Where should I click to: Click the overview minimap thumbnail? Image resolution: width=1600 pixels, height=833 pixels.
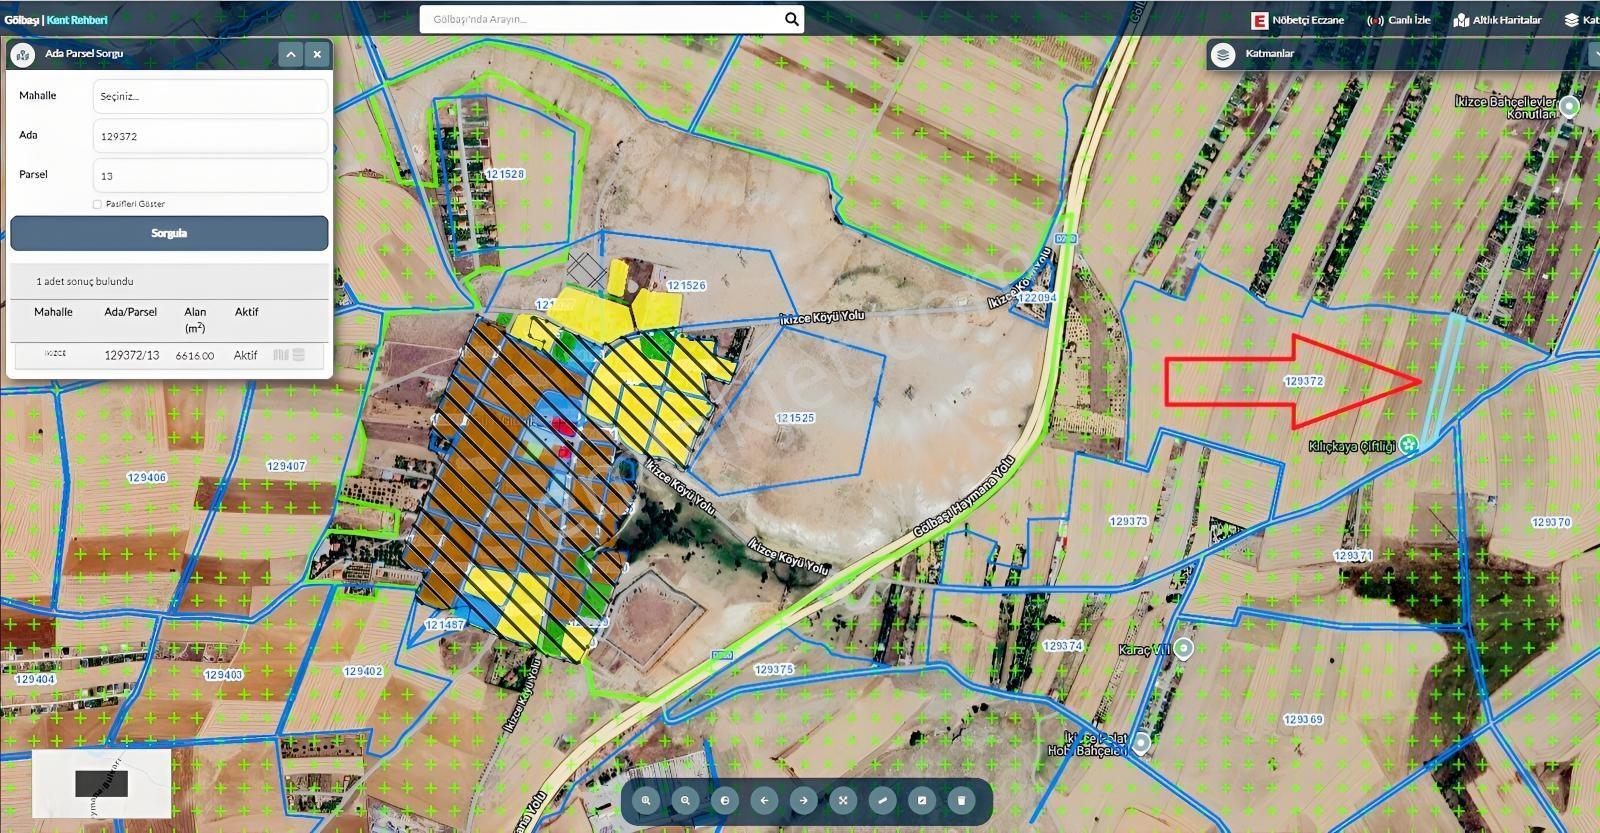click(x=102, y=783)
